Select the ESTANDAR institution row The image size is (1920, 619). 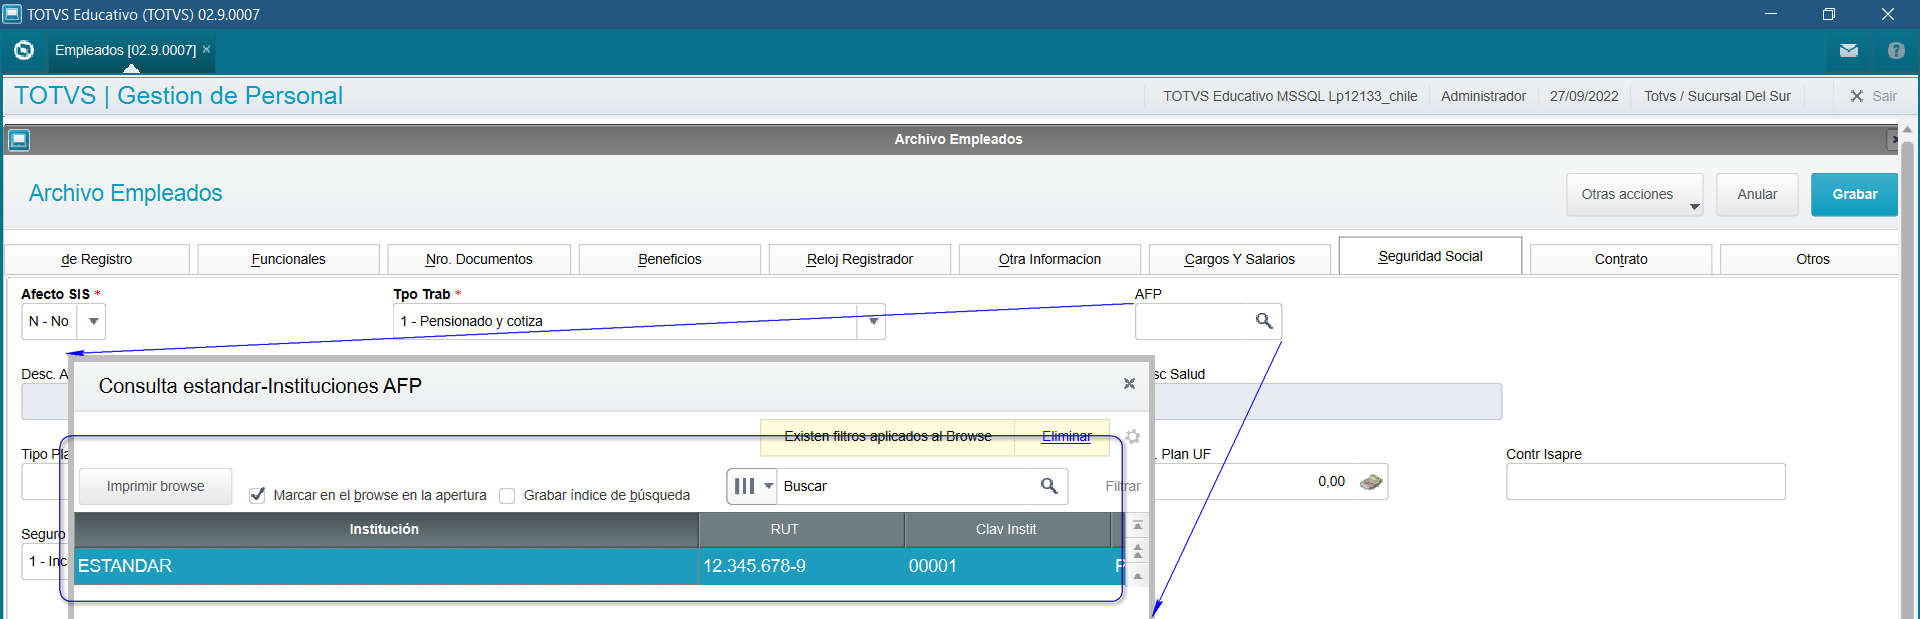598,566
